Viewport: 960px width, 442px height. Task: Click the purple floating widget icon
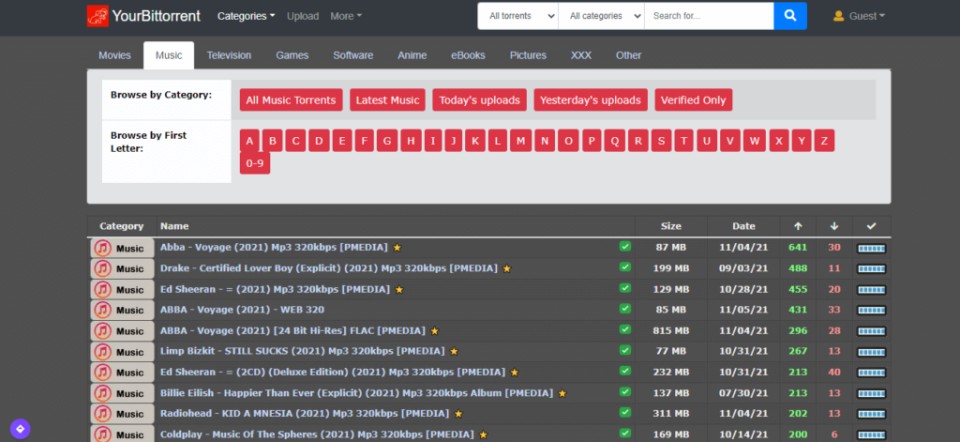(20, 429)
